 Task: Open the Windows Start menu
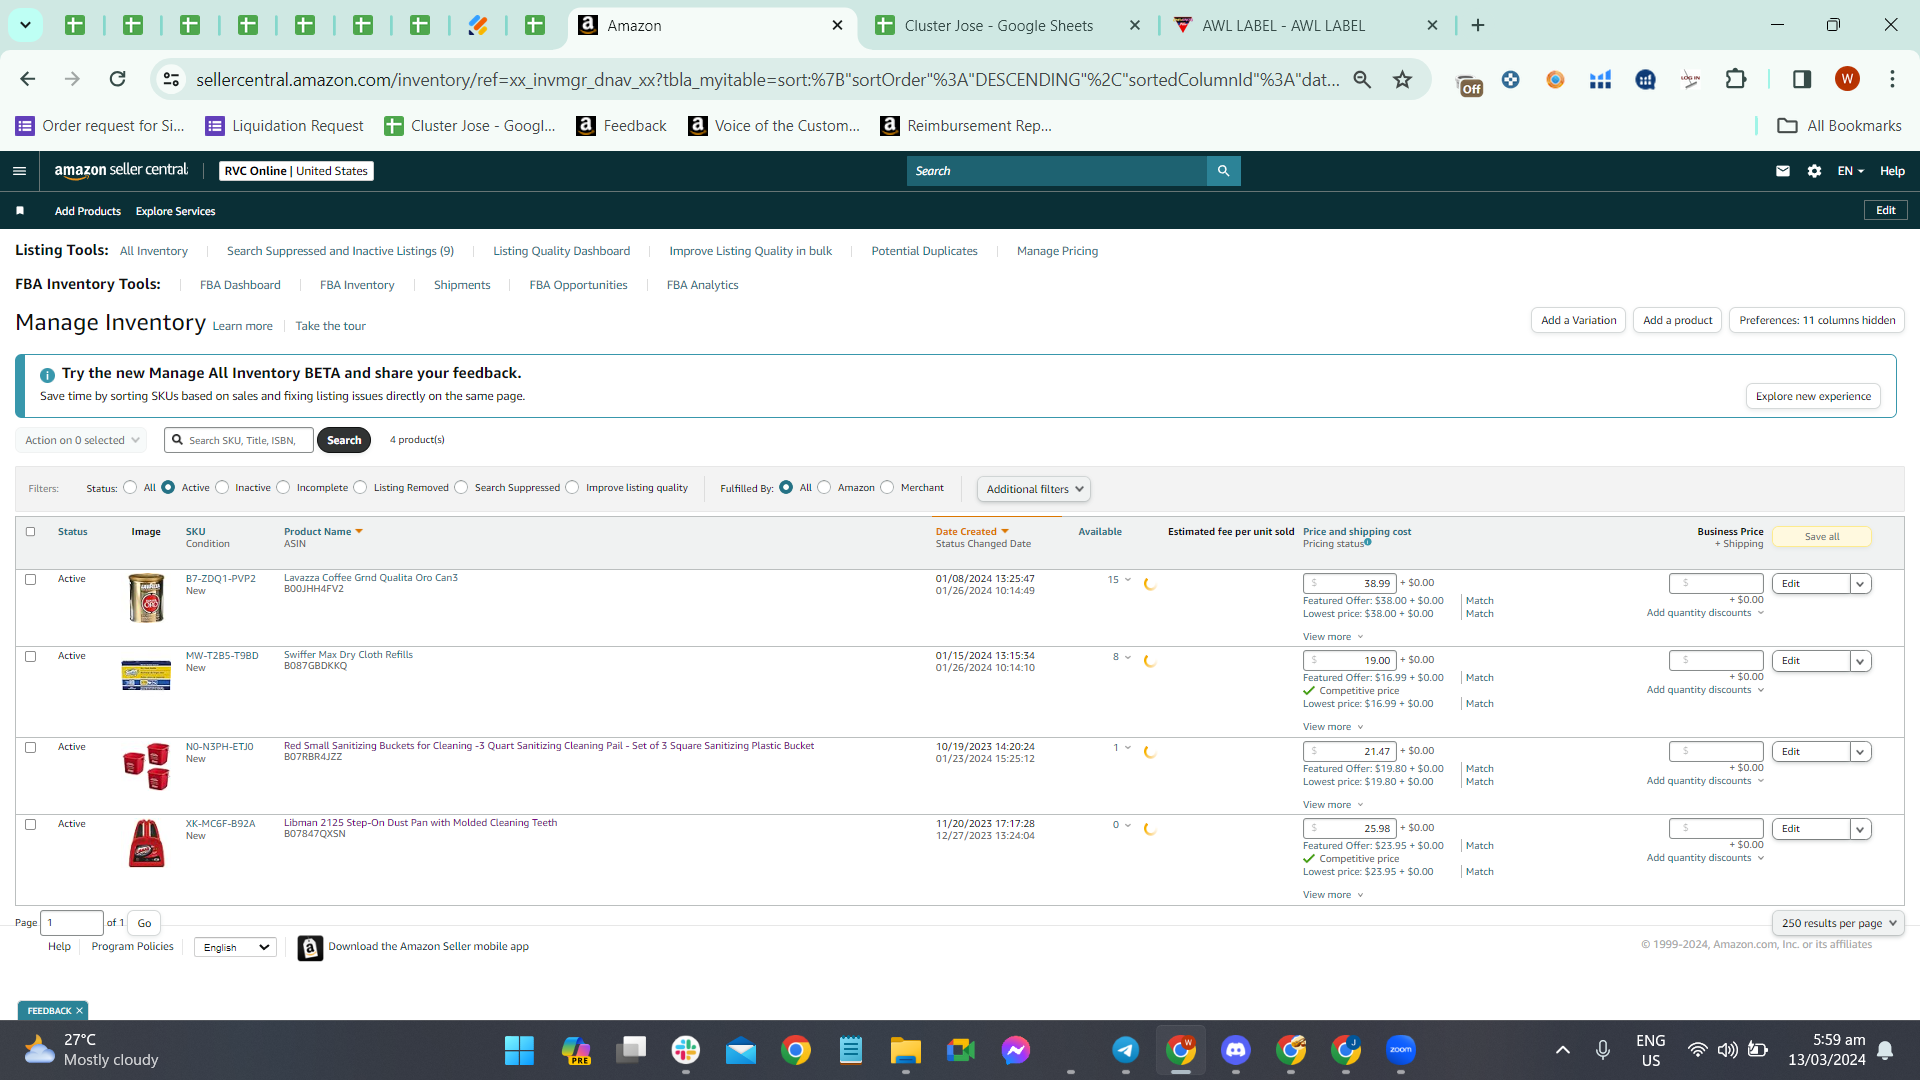pos(519,1050)
